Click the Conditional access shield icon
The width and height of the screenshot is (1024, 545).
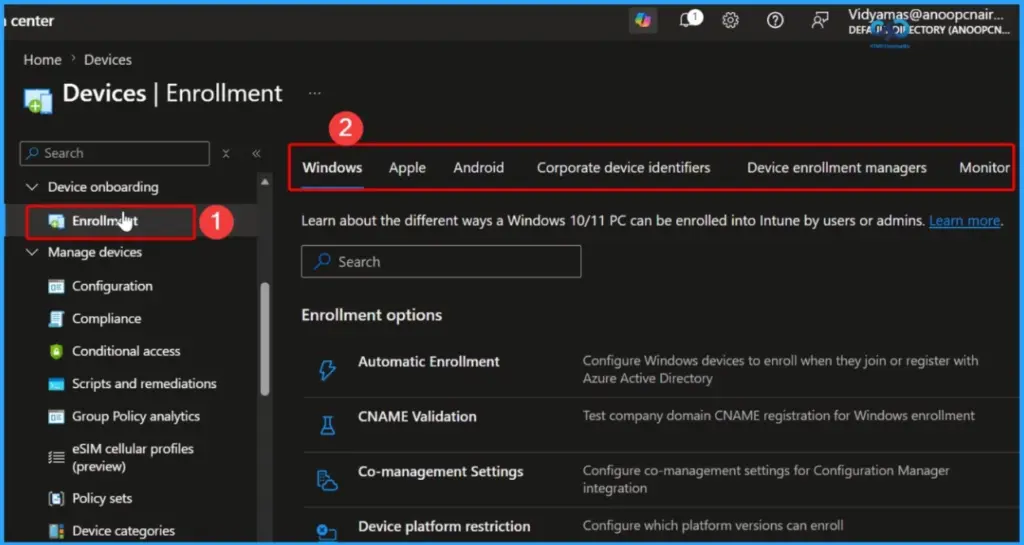[57, 351]
